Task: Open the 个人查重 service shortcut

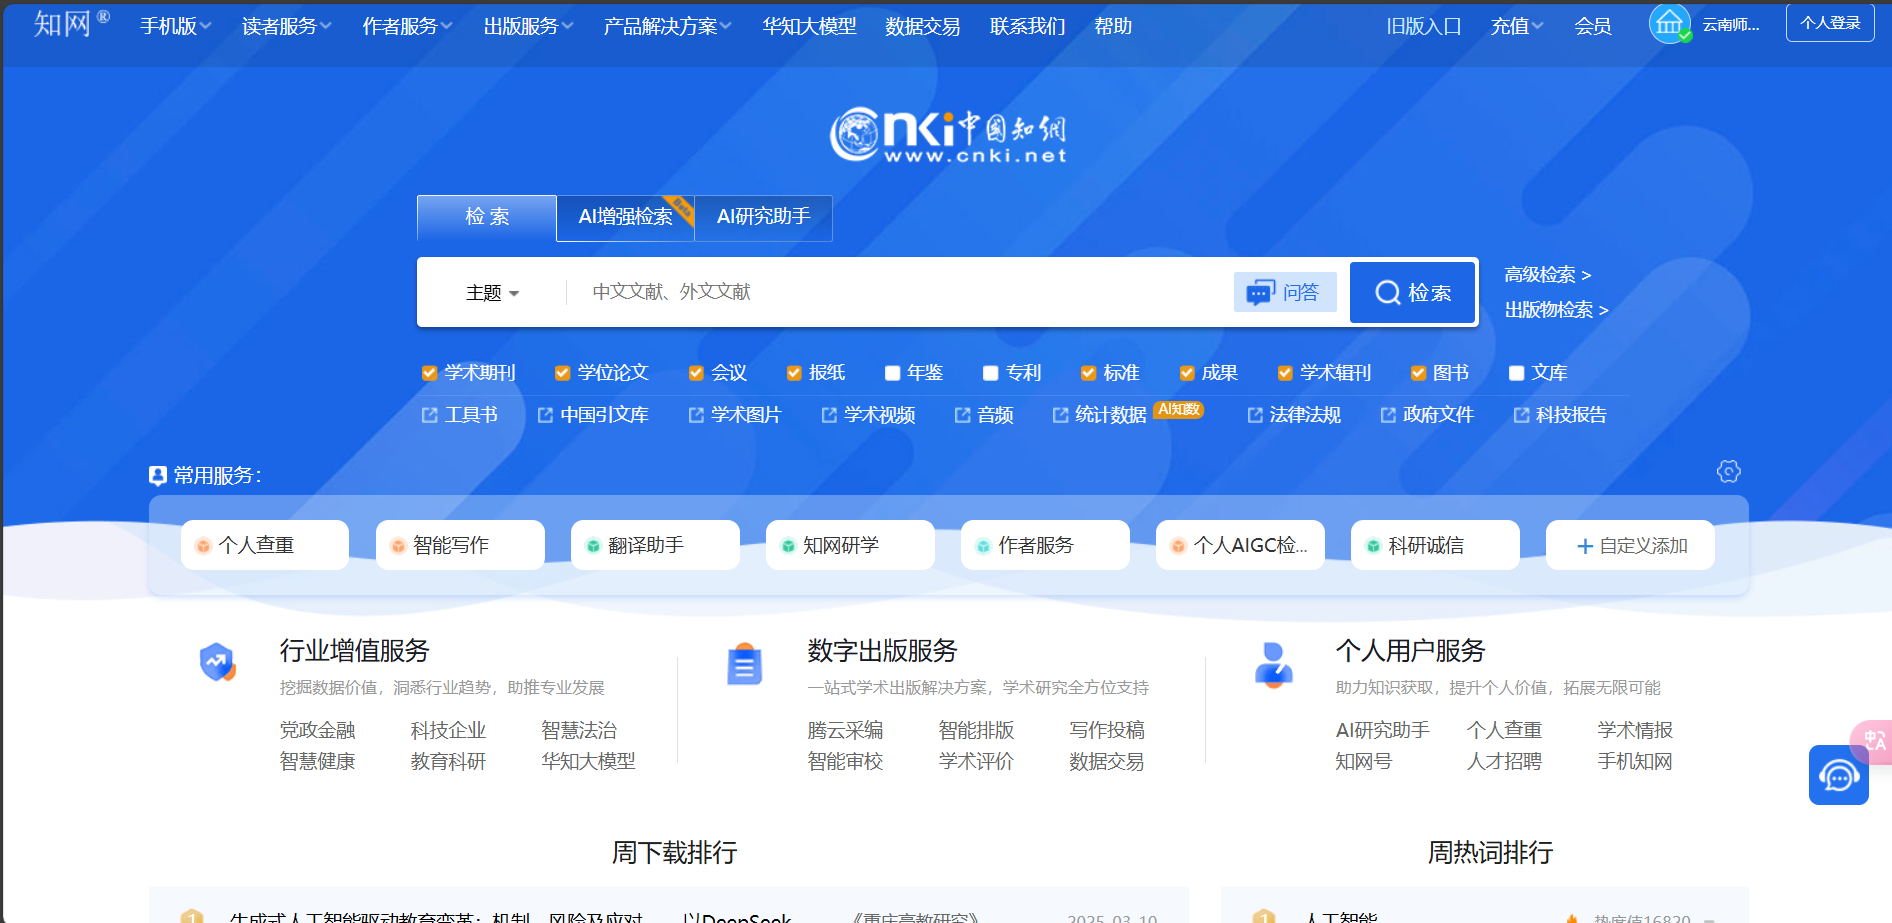Action: point(265,545)
